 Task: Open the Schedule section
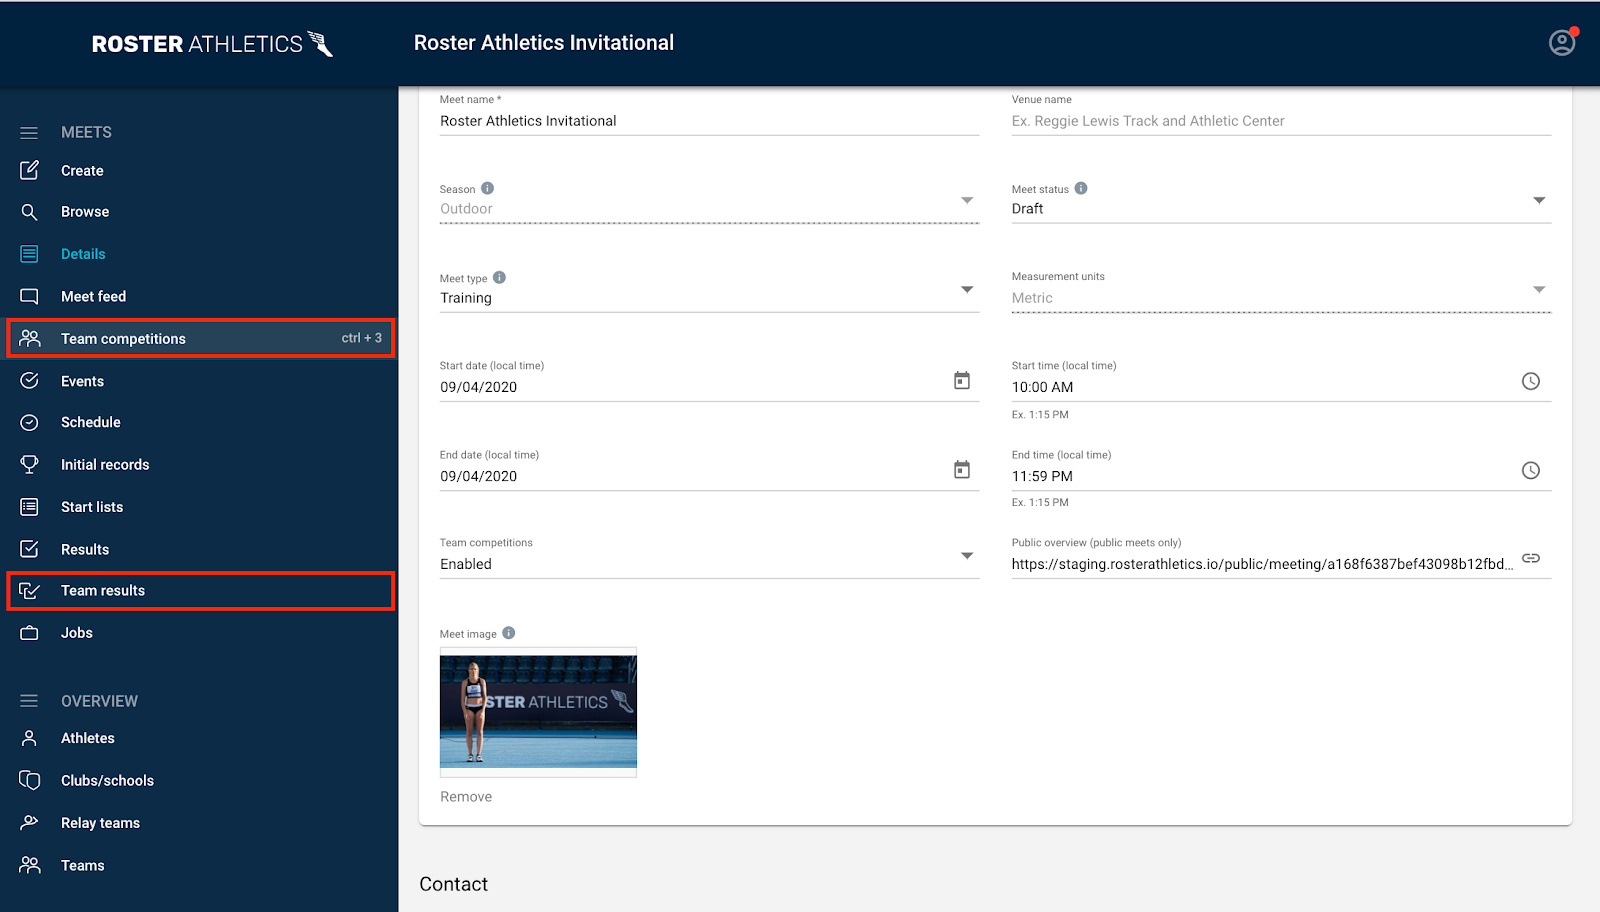[92, 422]
